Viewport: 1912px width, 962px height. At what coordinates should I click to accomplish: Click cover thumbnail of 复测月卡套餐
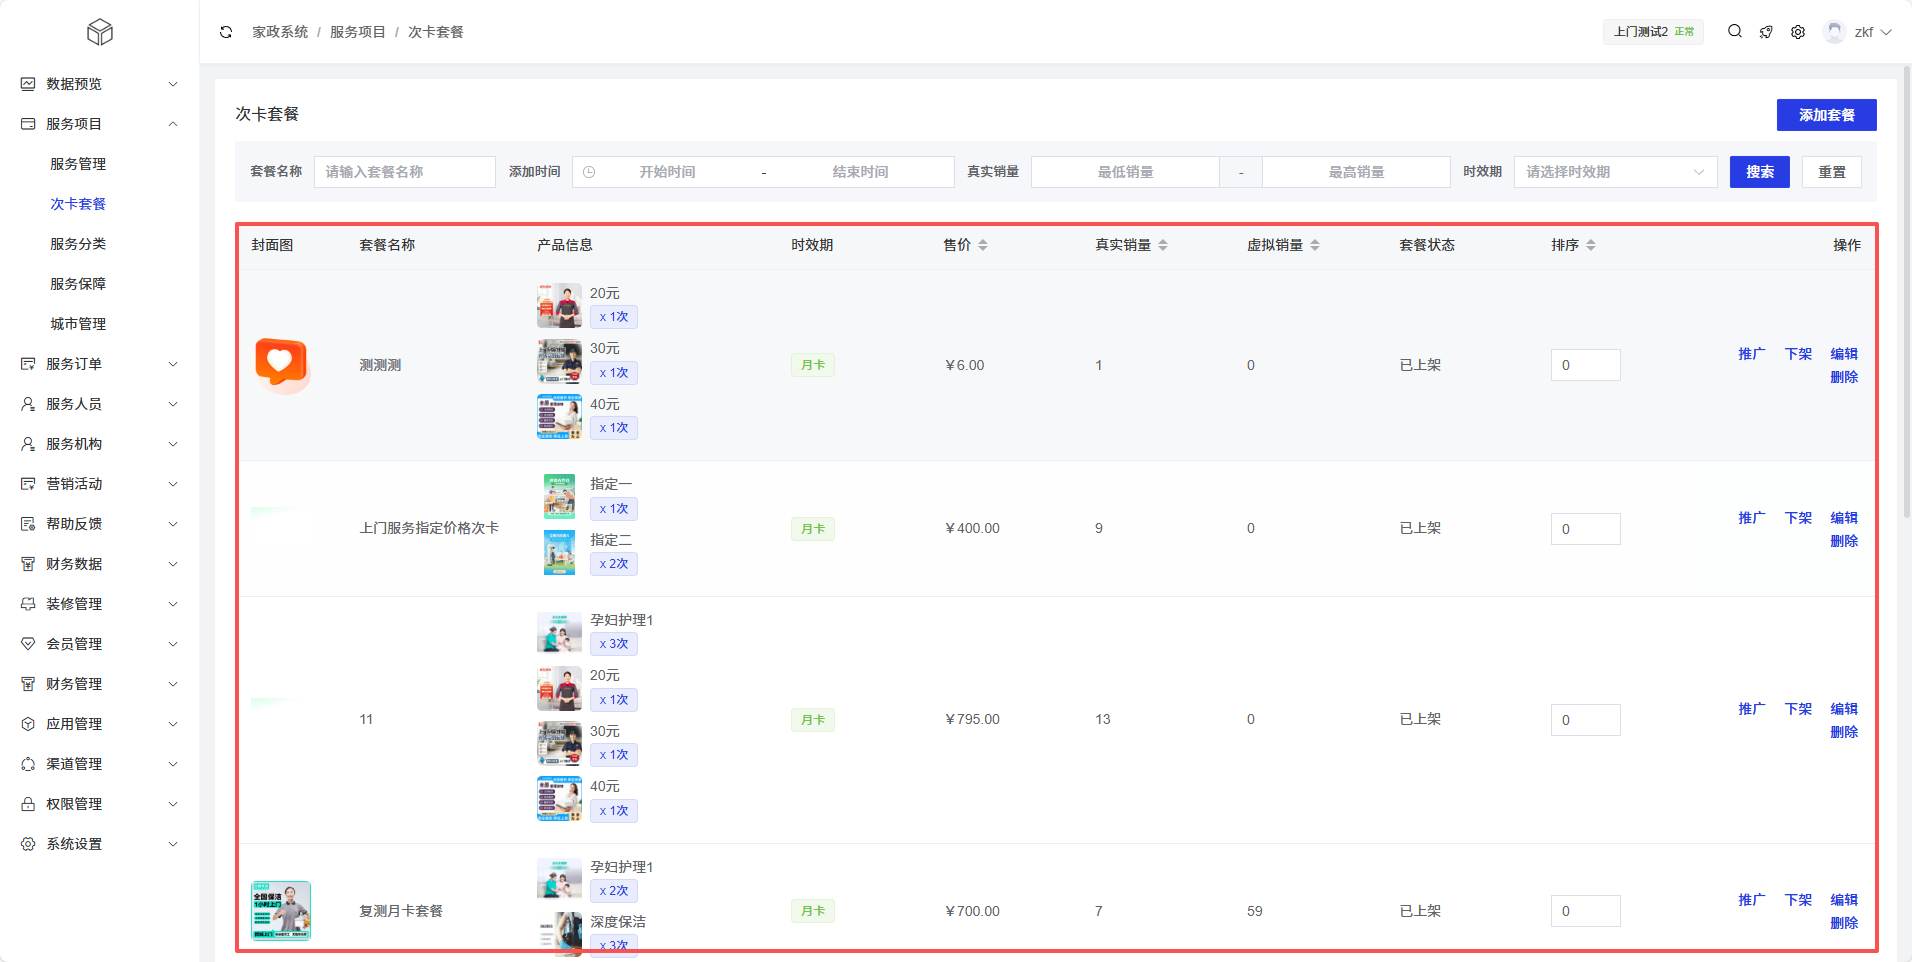tap(281, 911)
